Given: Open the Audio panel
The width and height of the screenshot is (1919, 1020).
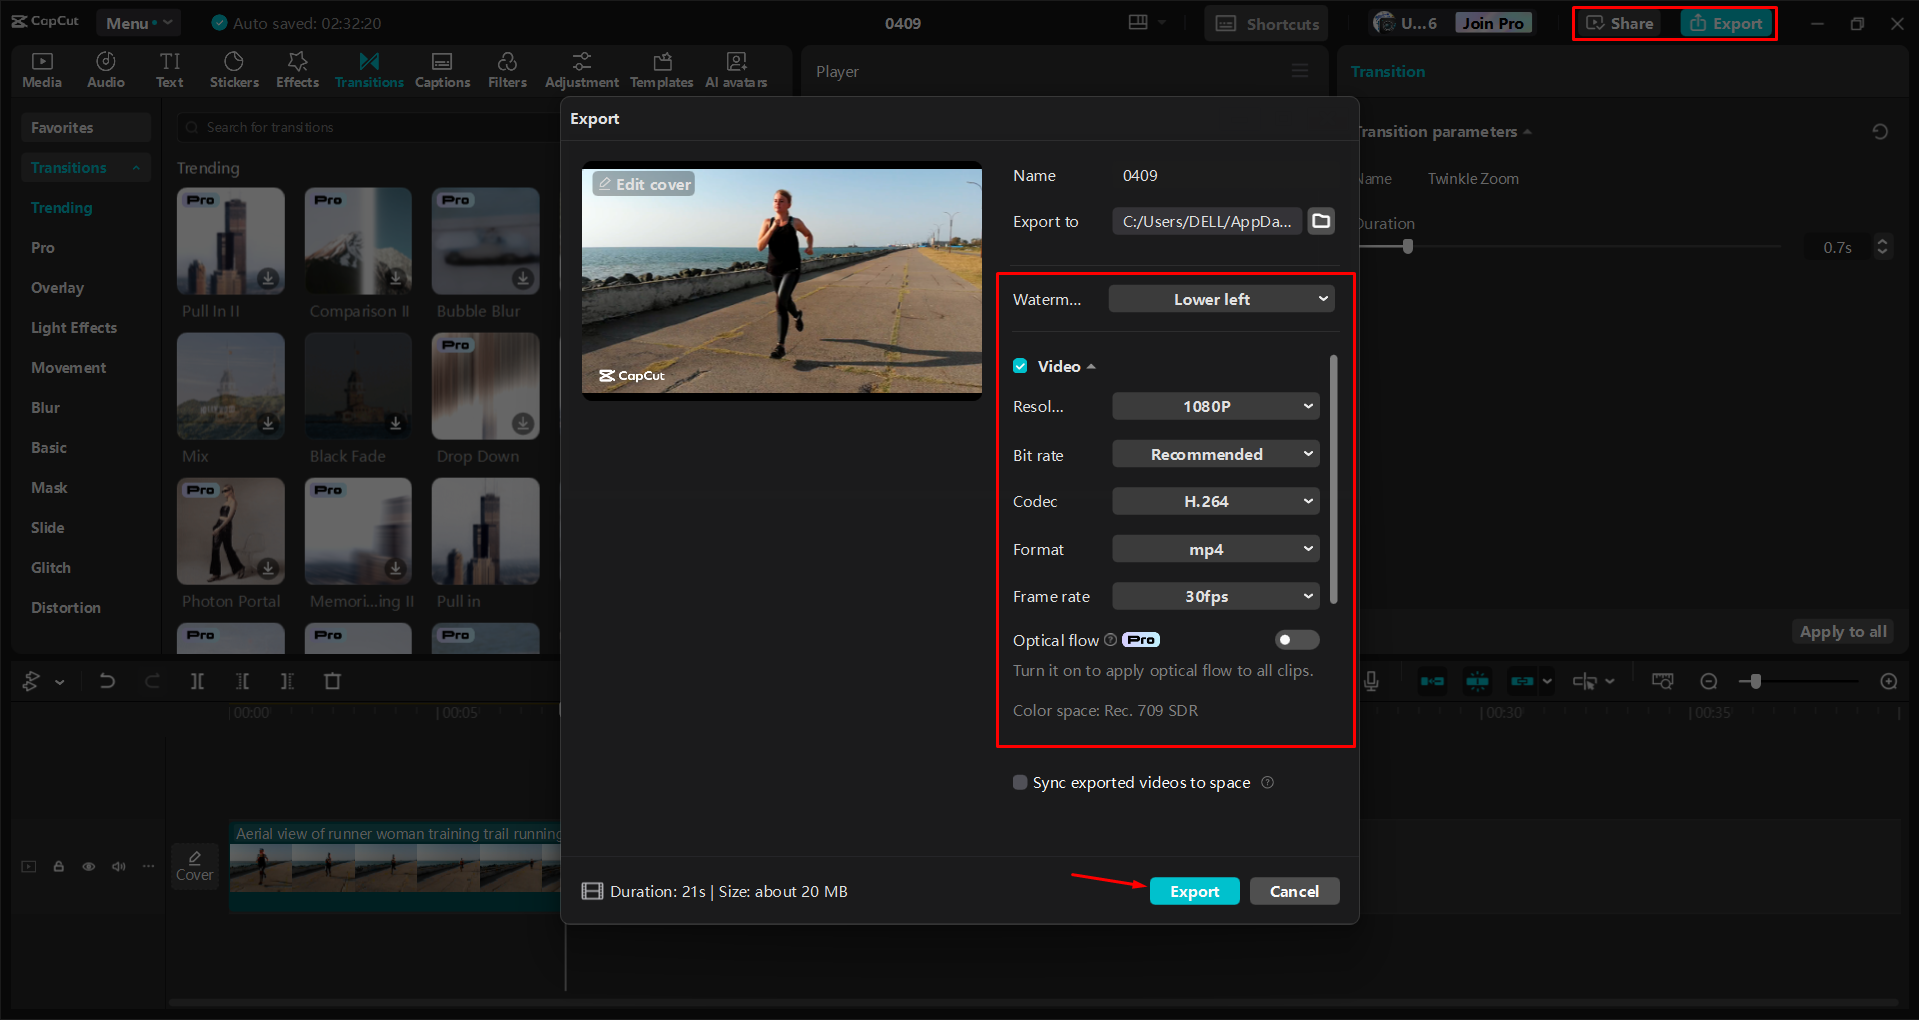Looking at the screenshot, I should click(105, 69).
